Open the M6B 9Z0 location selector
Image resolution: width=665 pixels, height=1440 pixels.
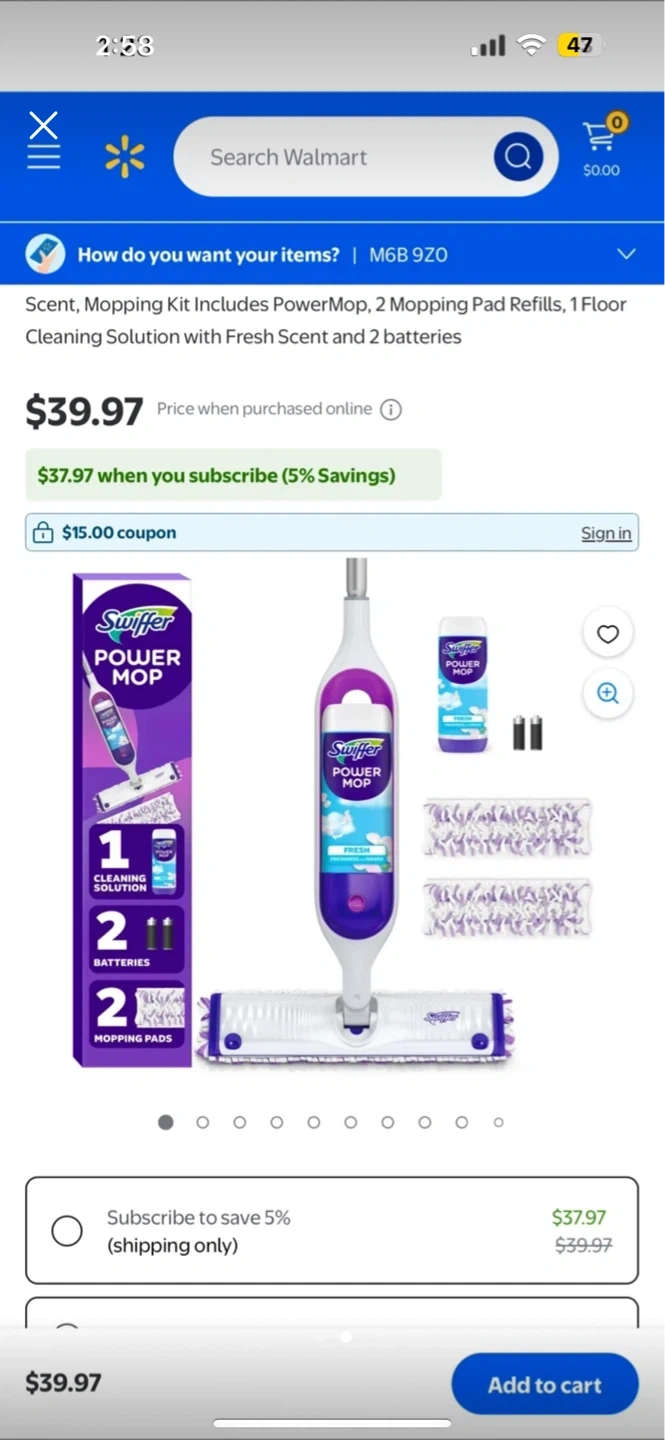408,255
